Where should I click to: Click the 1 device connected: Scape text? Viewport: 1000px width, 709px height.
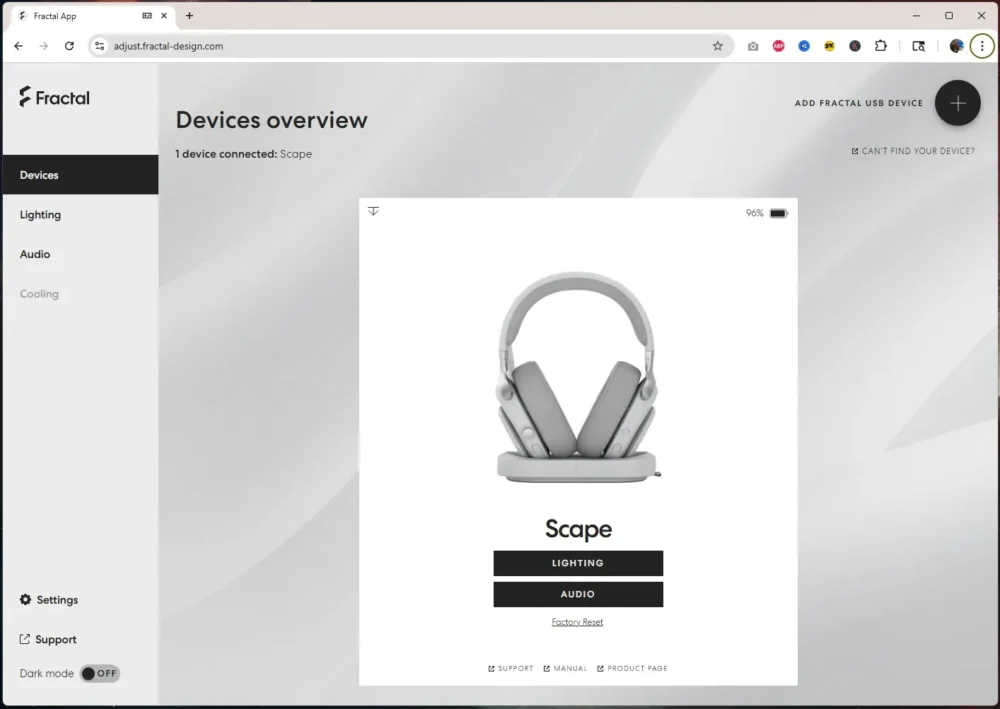tap(244, 154)
